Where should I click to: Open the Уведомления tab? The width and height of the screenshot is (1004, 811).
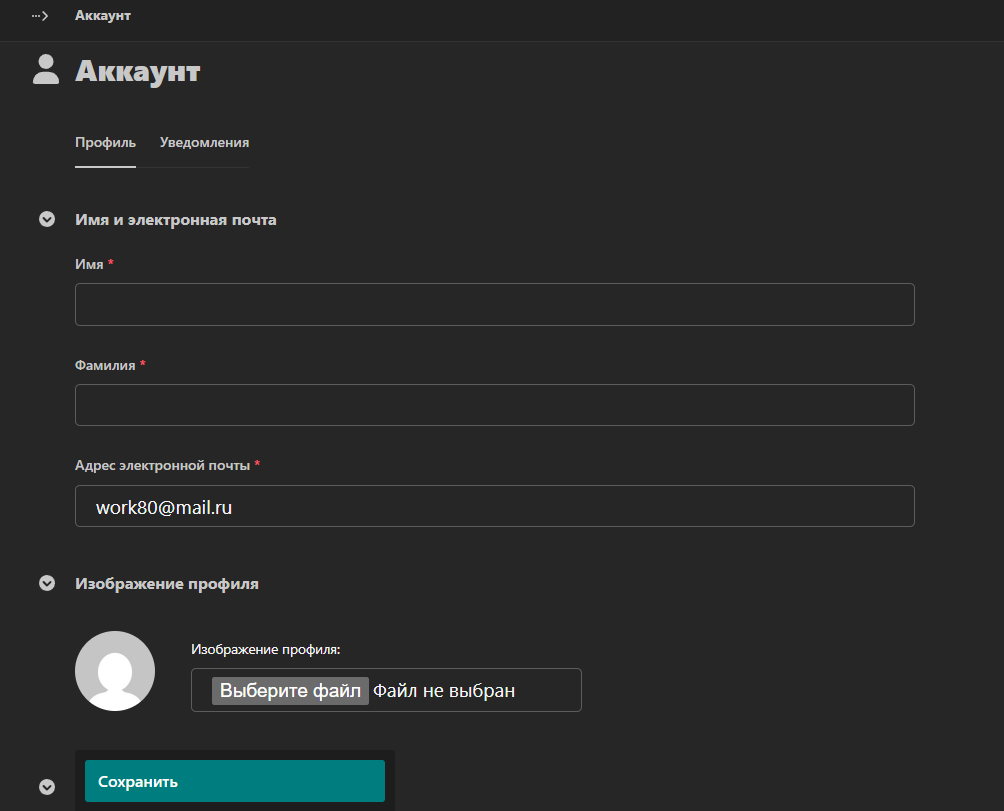click(x=204, y=143)
